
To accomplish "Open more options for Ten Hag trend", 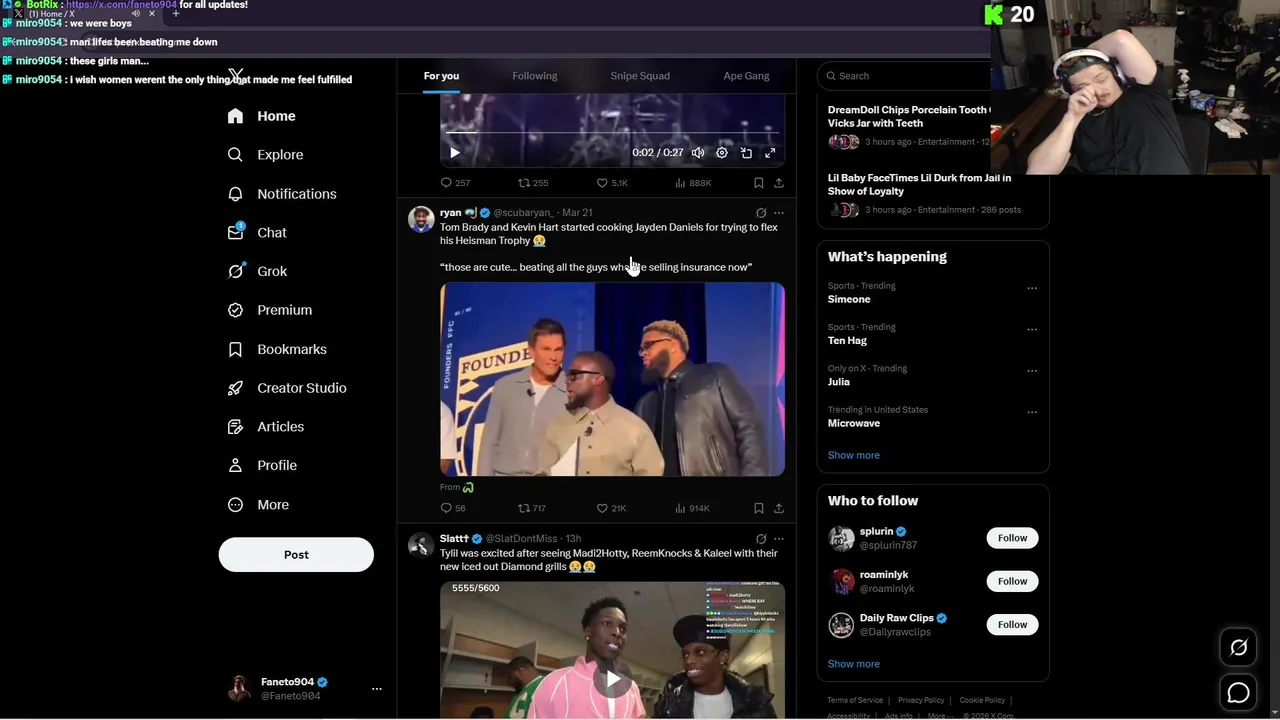I will click(x=1032, y=329).
